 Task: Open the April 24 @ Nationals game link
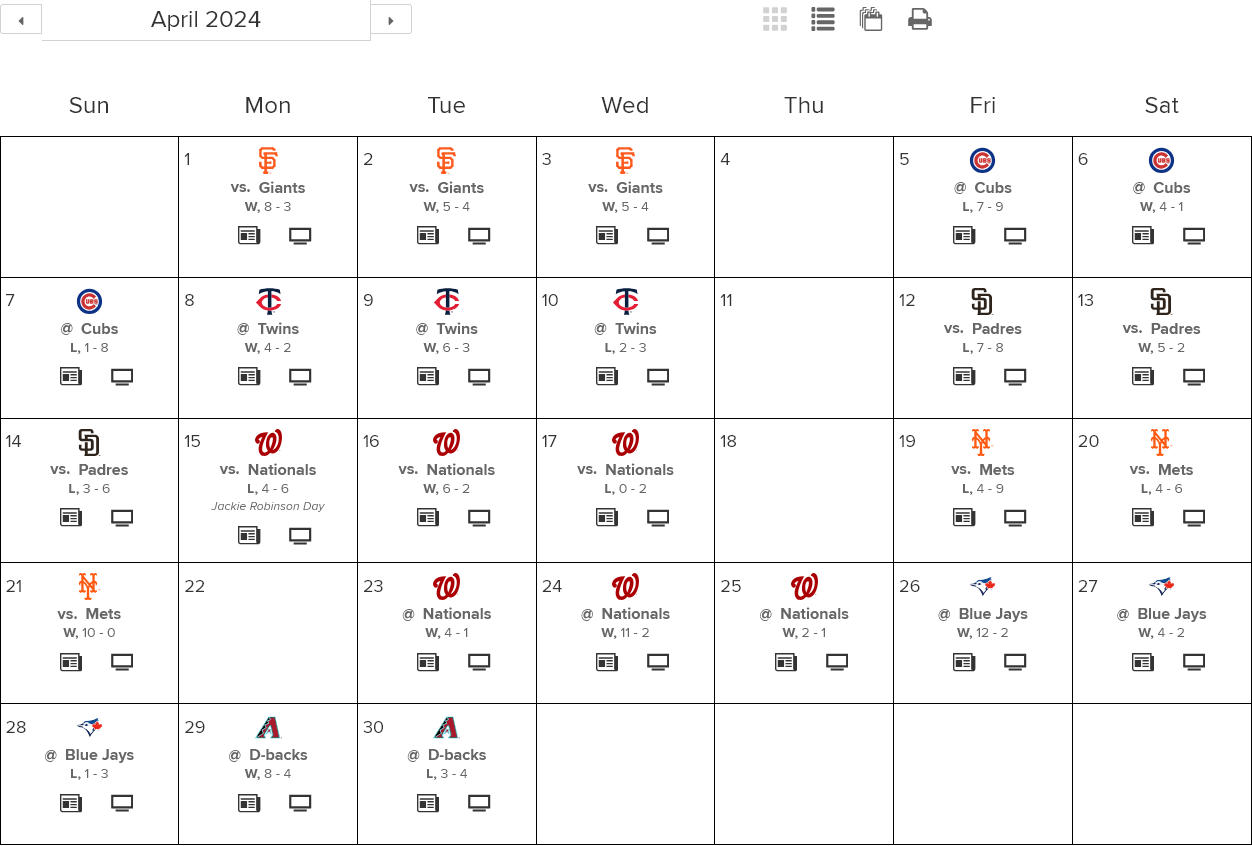[626, 613]
